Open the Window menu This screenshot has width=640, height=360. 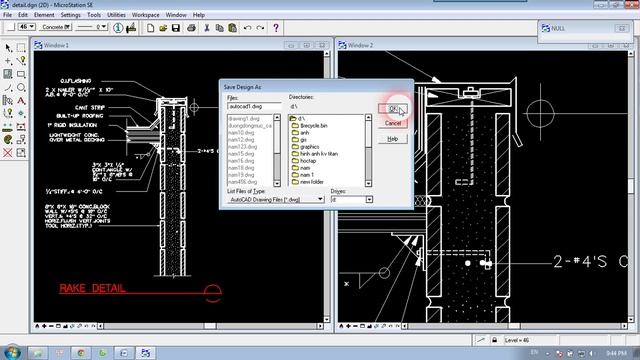[x=176, y=15]
